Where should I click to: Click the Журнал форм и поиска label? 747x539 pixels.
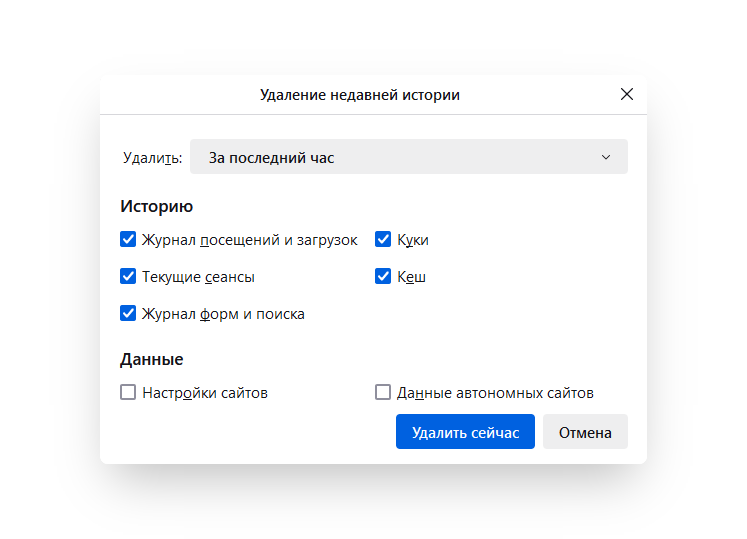pos(223,314)
